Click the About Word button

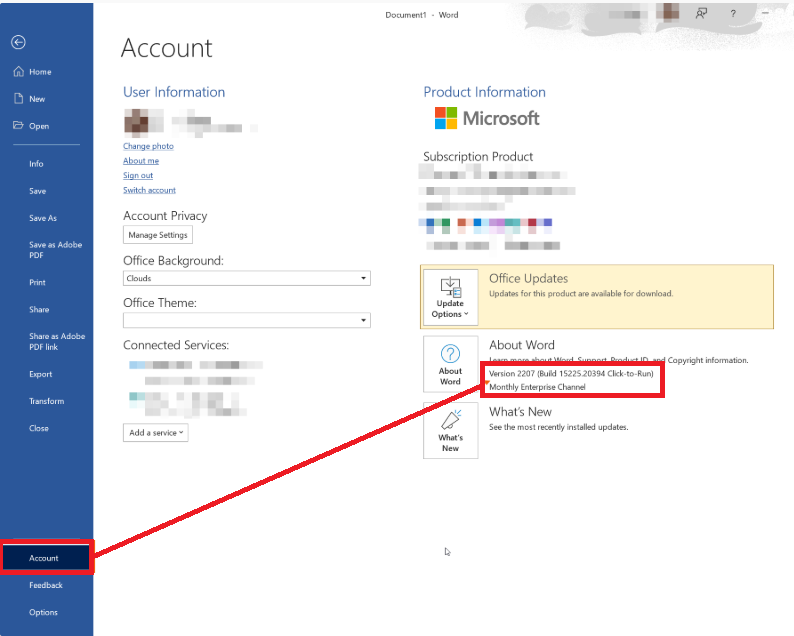coord(450,365)
